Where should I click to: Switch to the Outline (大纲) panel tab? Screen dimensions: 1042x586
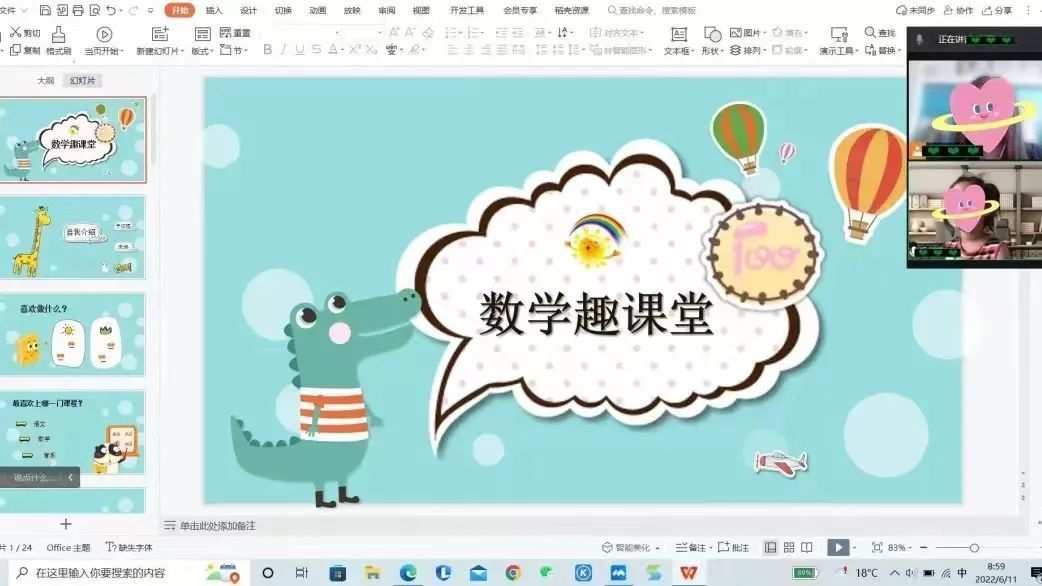pyautogui.click(x=46, y=81)
